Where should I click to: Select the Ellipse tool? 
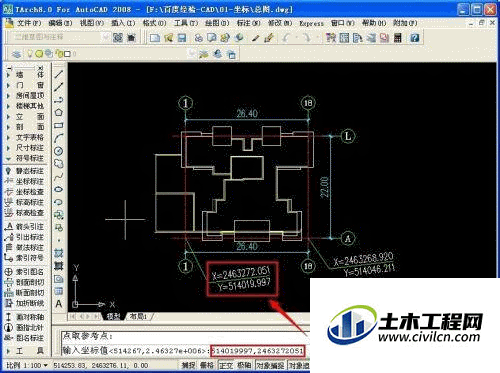pyautogui.click(x=59, y=189)
